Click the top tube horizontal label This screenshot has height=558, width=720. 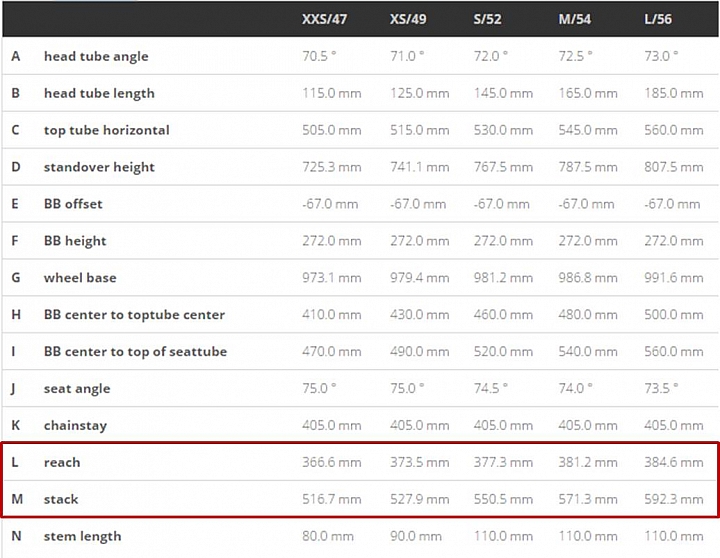107,130
